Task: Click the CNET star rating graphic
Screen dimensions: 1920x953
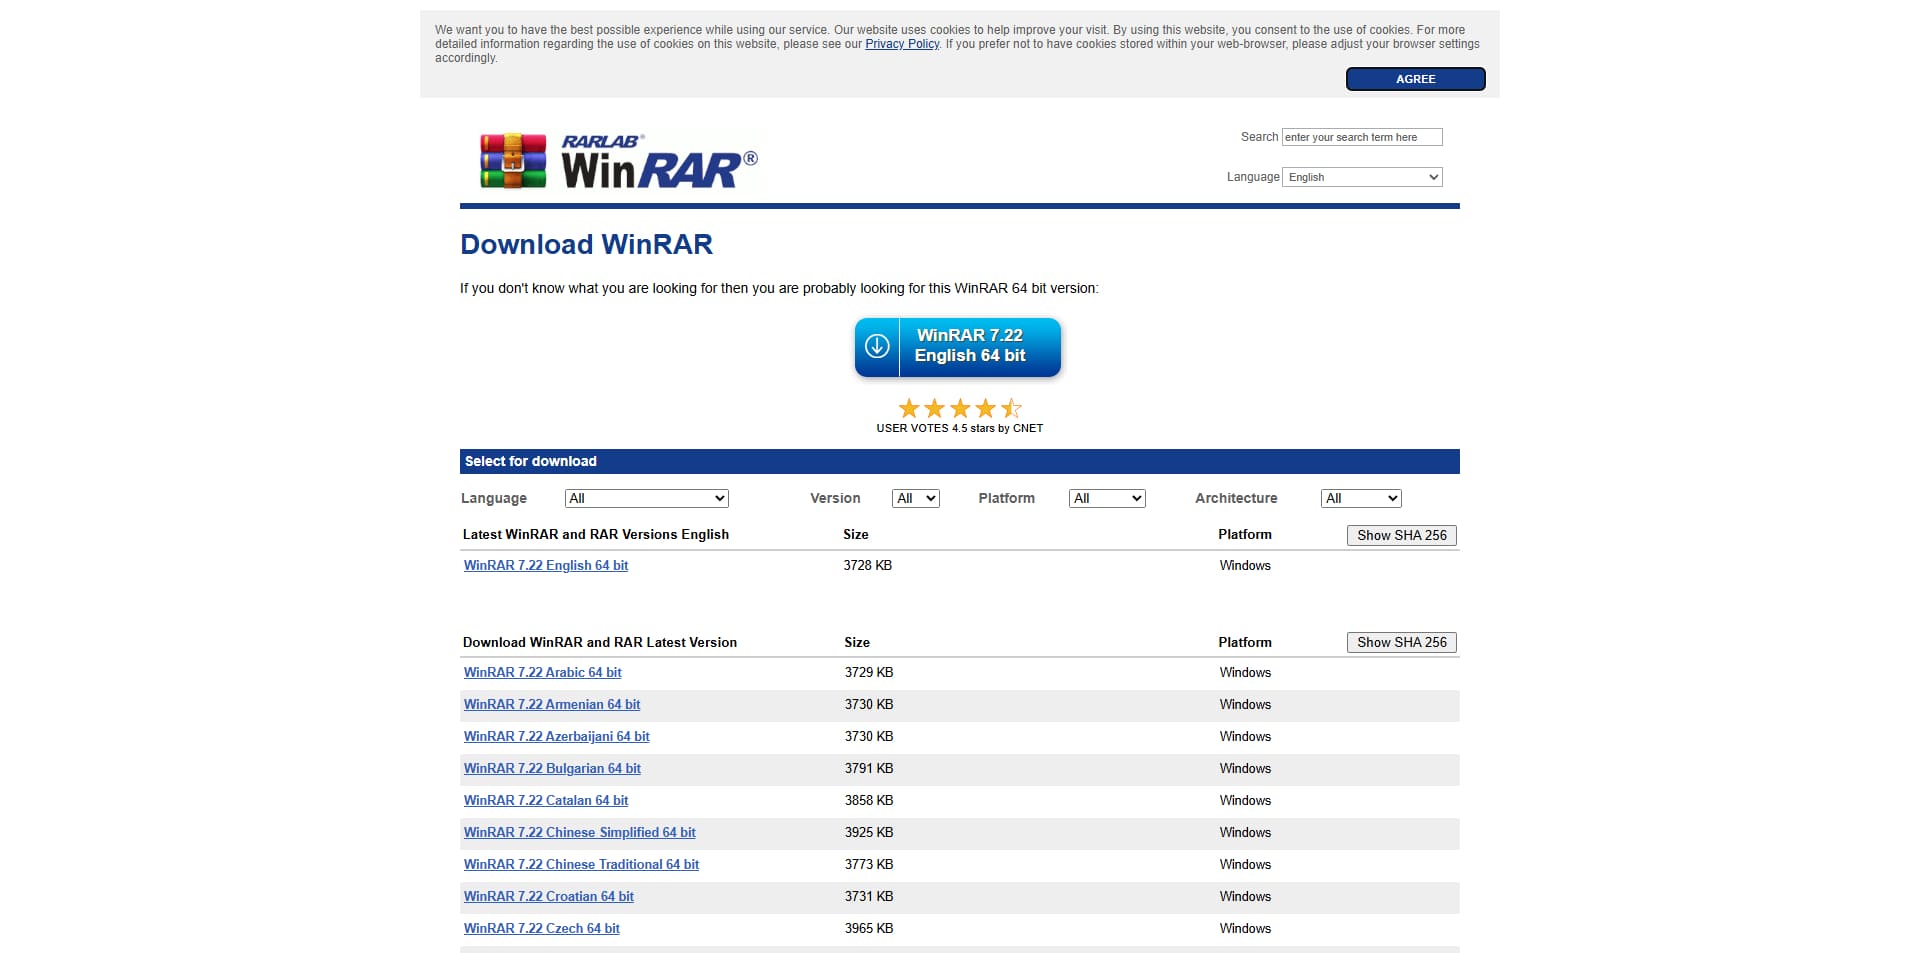Action: [x=960, y=408]
